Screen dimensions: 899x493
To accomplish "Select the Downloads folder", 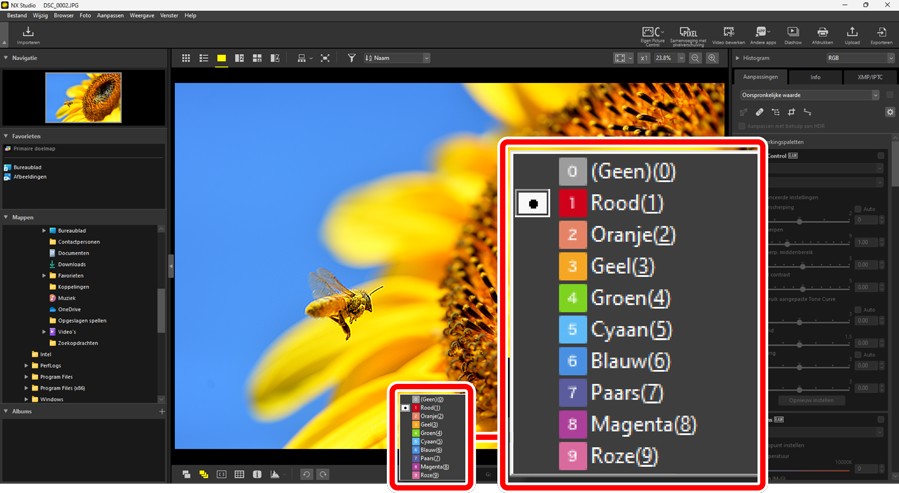I will tap(71, 264).
